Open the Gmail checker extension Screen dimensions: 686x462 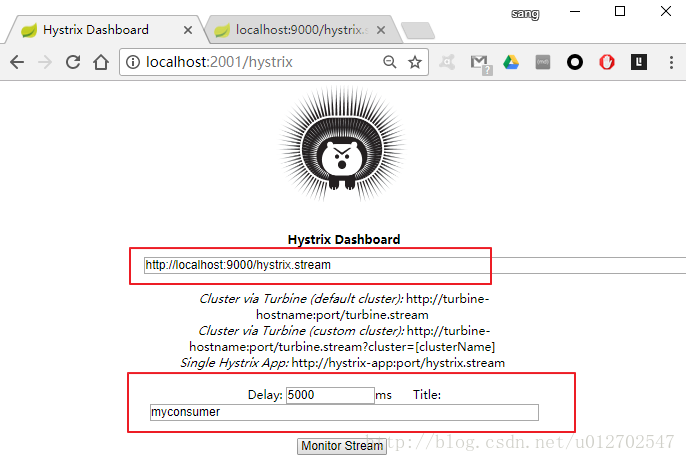(481, 63)
